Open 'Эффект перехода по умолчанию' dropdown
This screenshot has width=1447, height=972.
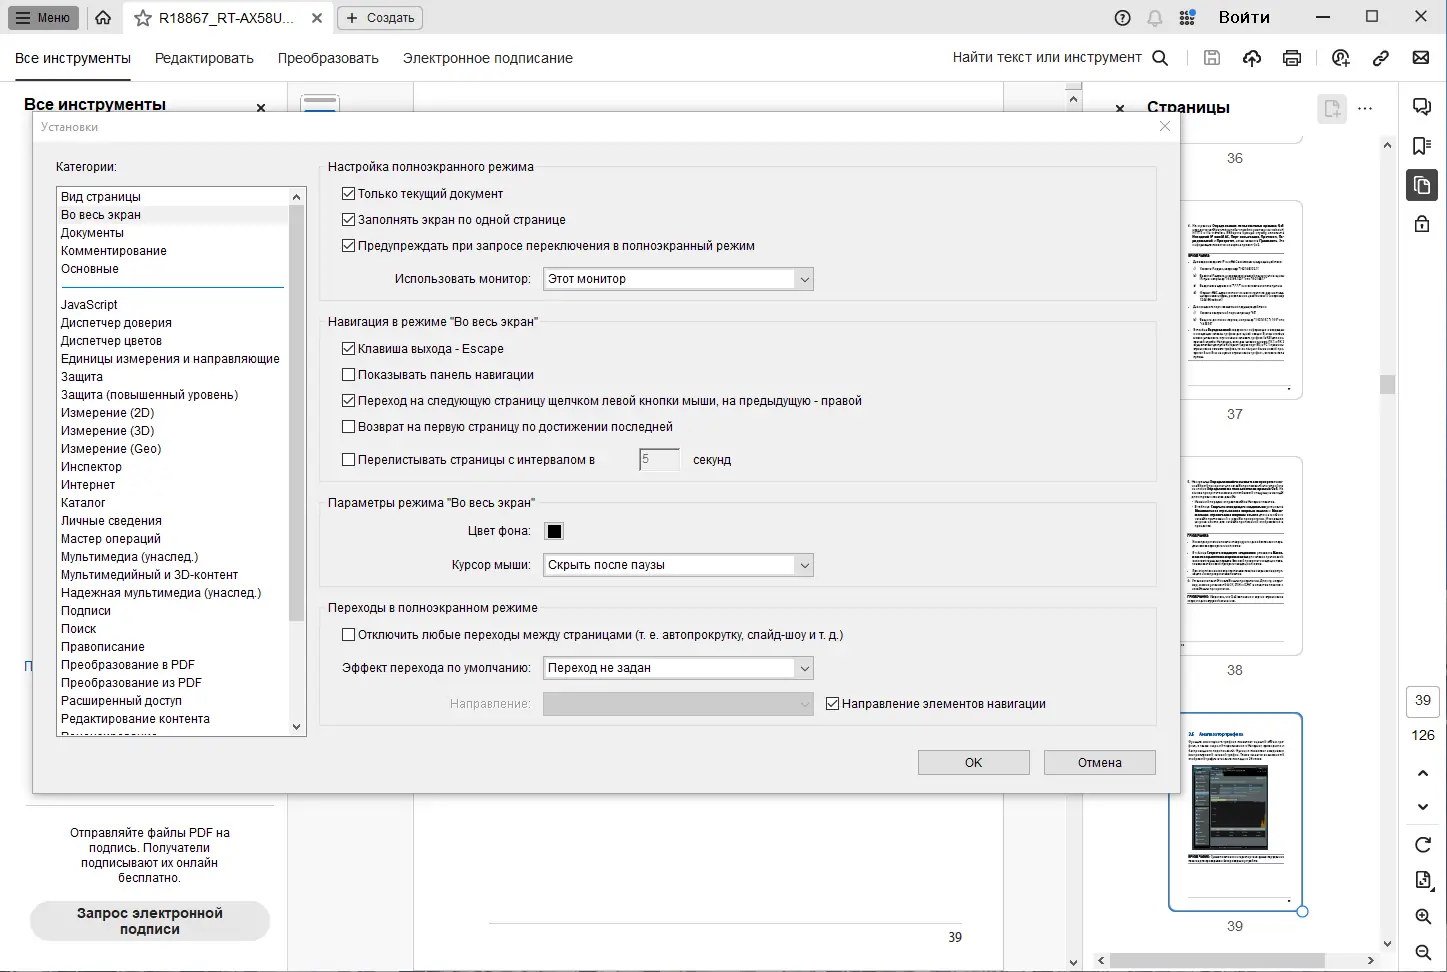click(x=678, y=668)
